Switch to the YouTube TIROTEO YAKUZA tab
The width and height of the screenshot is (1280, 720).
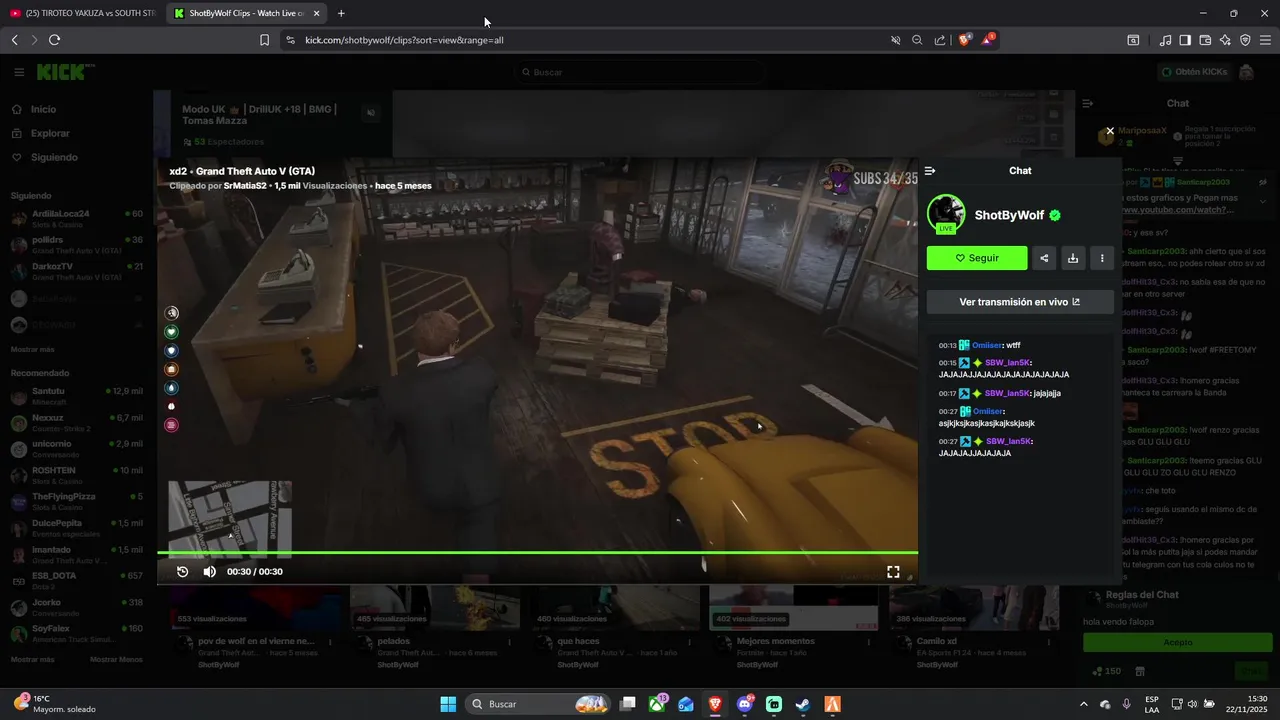coord(82,13)
